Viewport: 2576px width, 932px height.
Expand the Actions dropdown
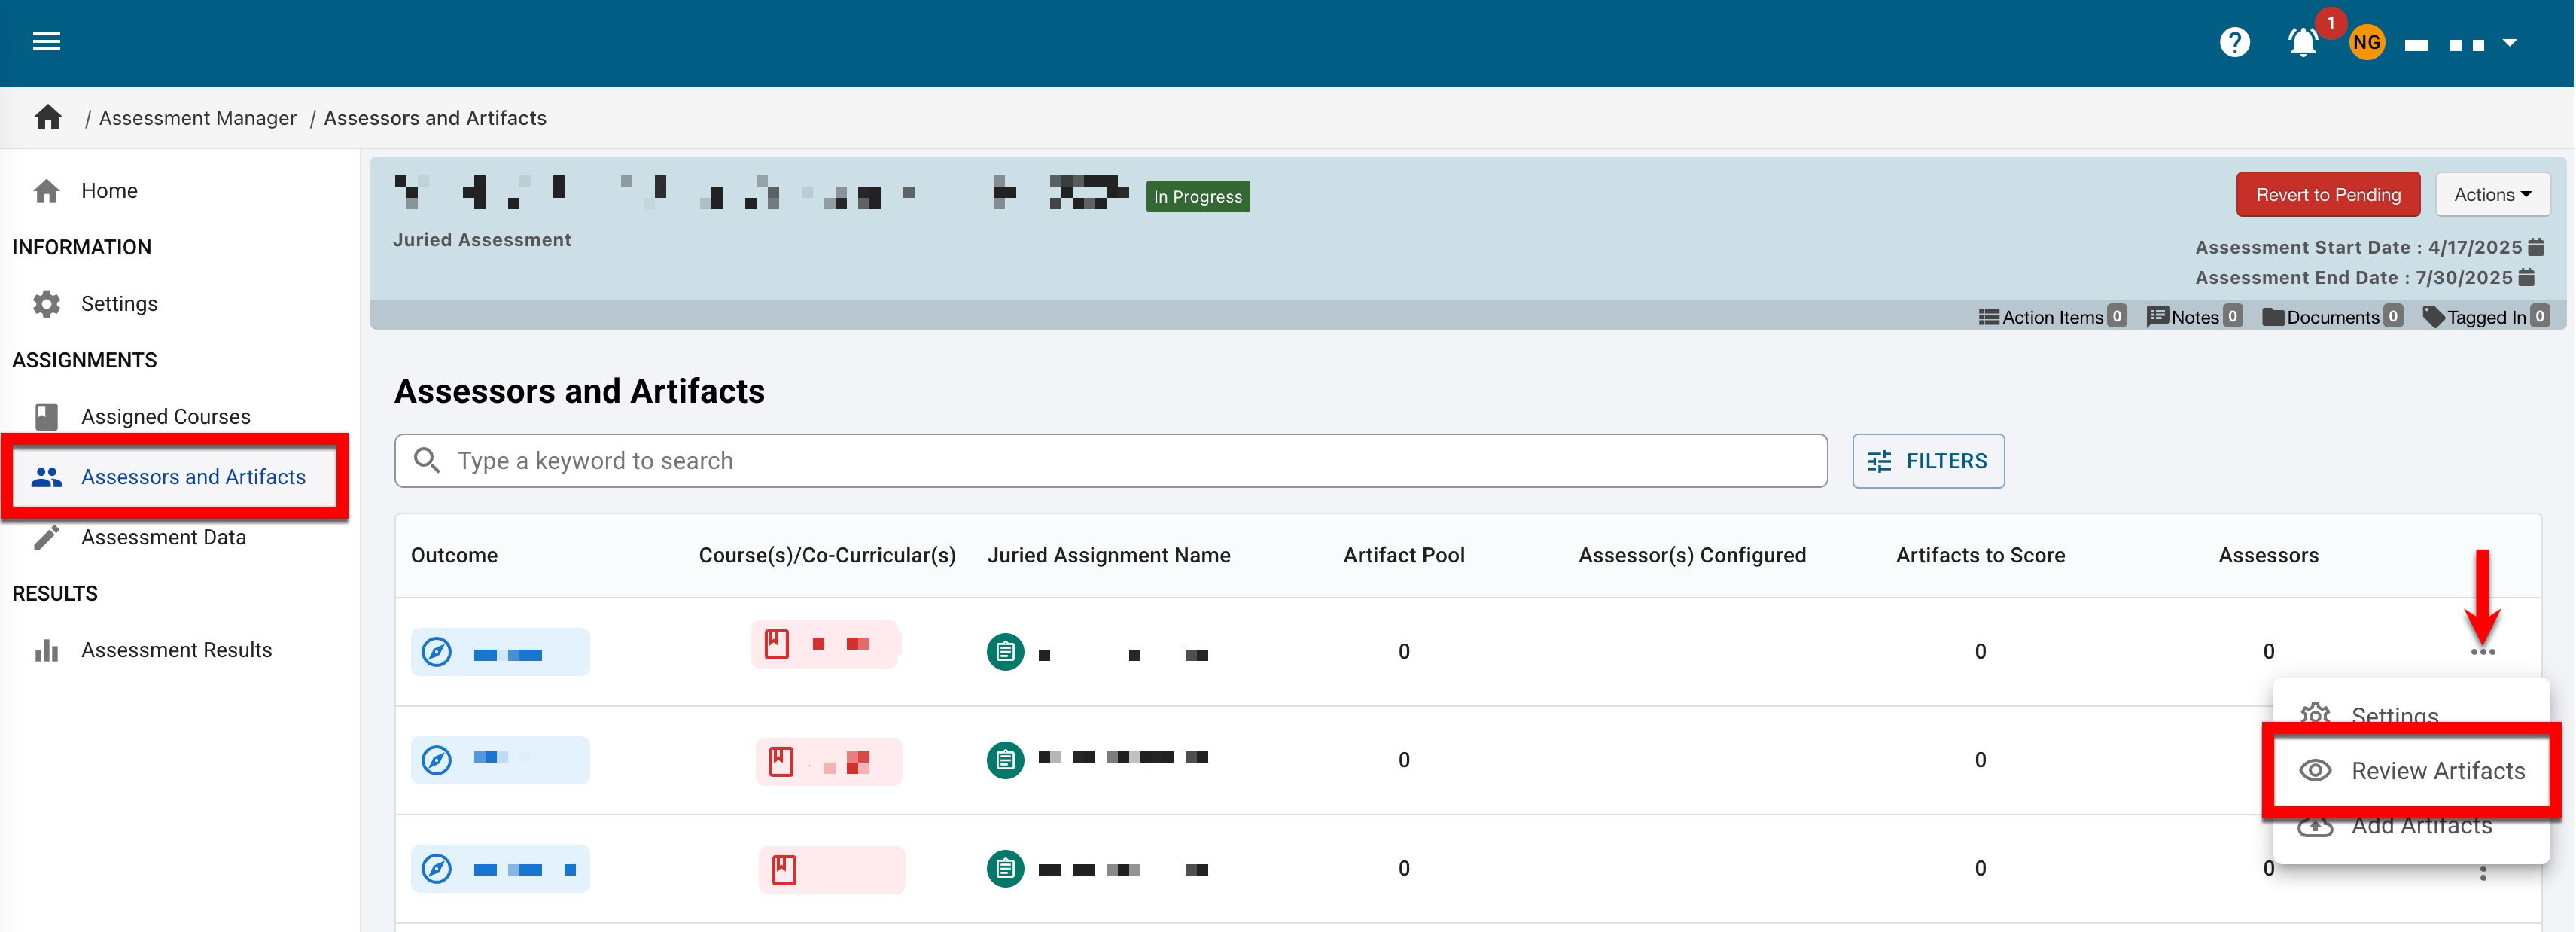click(x=2492, y=195)
